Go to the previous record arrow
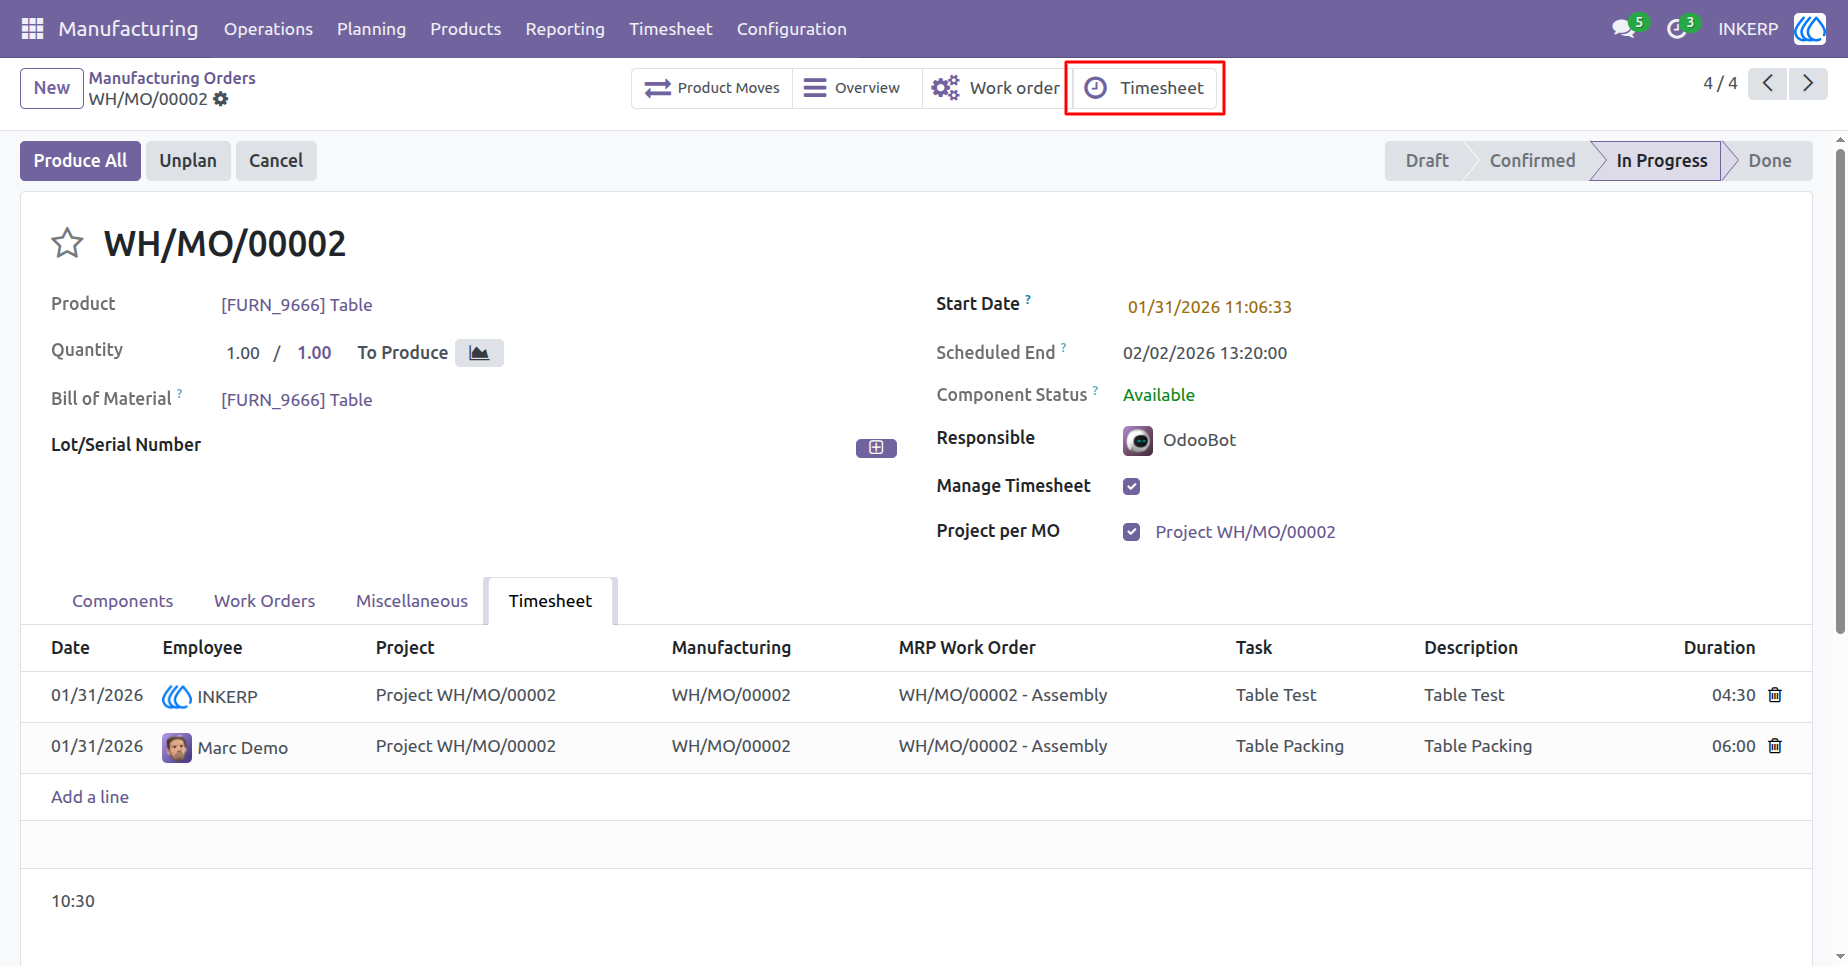Image resolution: width=1848 pixels, height=966 pixels. (1768, 84)
